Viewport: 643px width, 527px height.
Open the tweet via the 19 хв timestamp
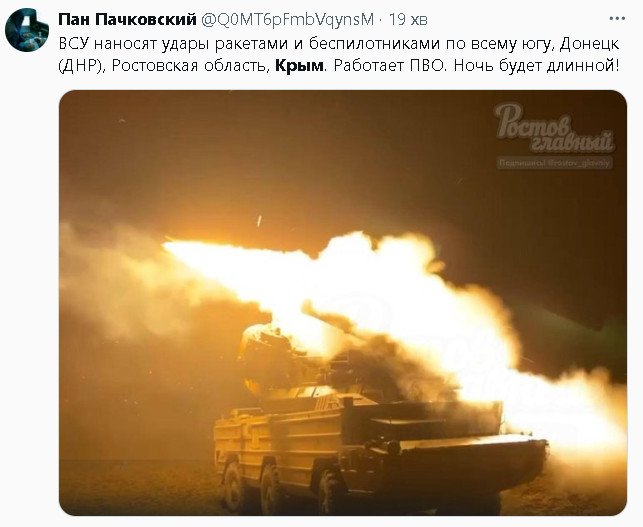pyautogui.click(x=407, y=19)
